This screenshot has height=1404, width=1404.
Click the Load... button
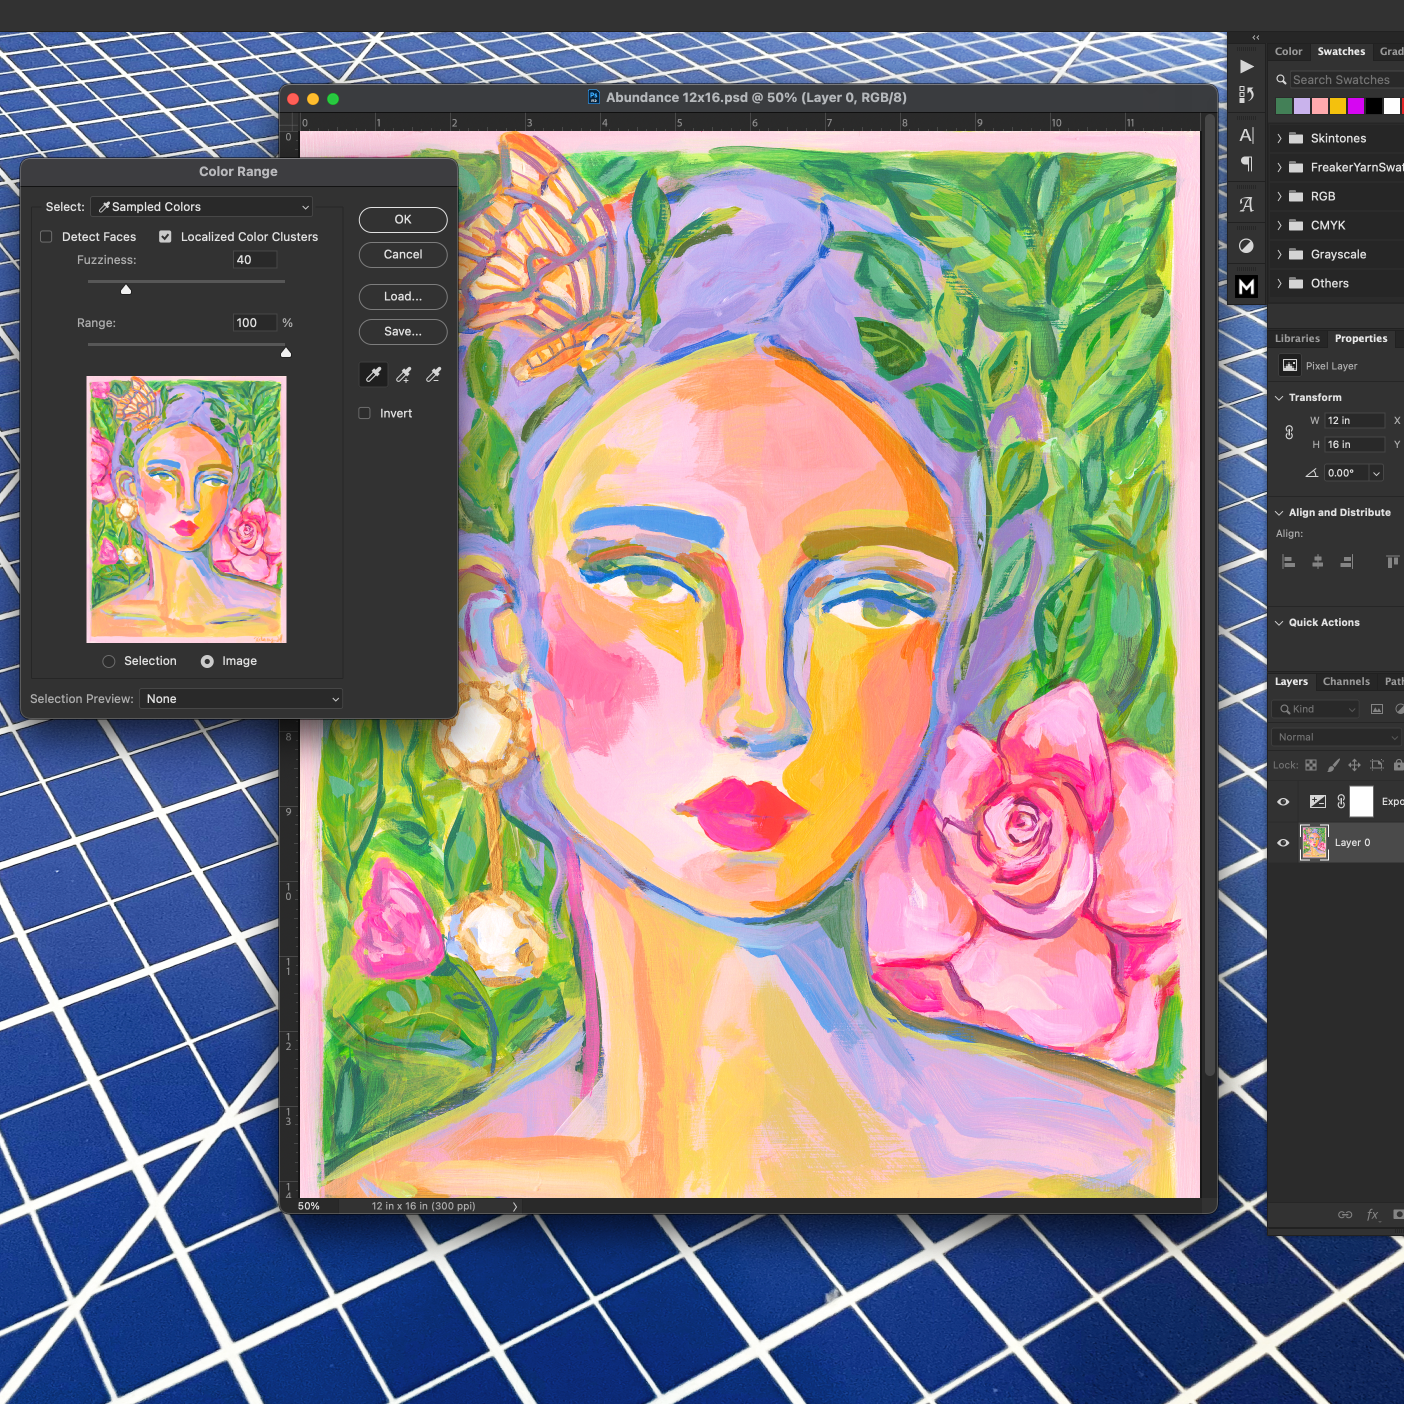point(403,297)
